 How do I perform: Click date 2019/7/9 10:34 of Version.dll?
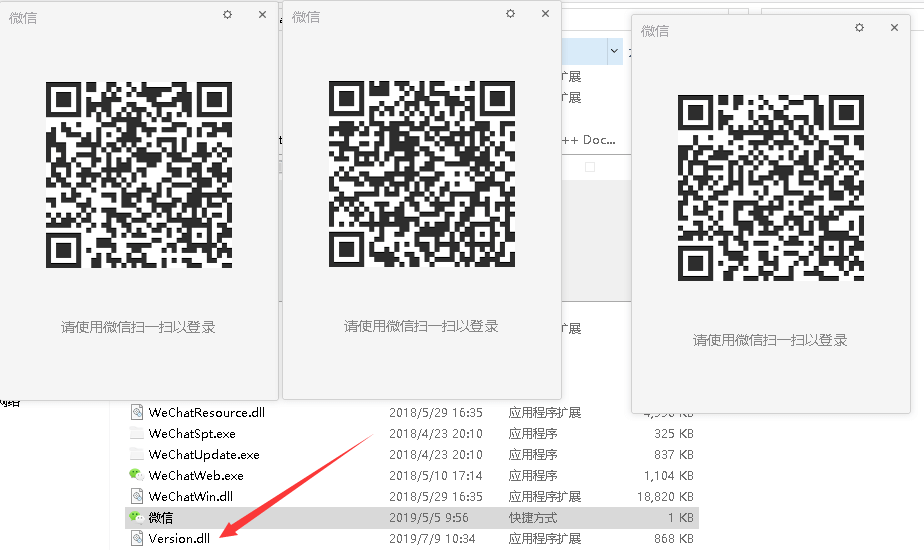[432, 539]
